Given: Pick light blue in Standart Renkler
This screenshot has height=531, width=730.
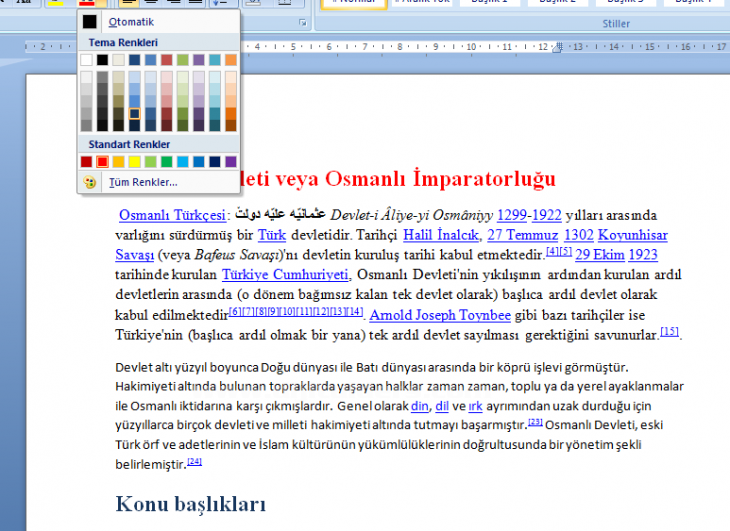Looking at the screenshot, I should (183, 161).
